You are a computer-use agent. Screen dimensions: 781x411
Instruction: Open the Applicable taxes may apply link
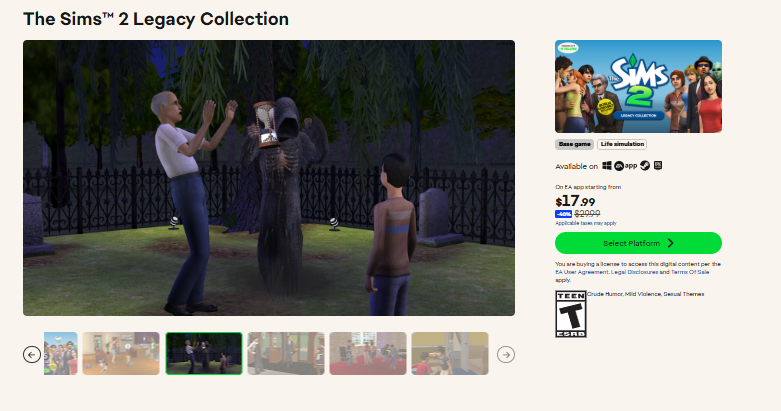coord(586,223)
